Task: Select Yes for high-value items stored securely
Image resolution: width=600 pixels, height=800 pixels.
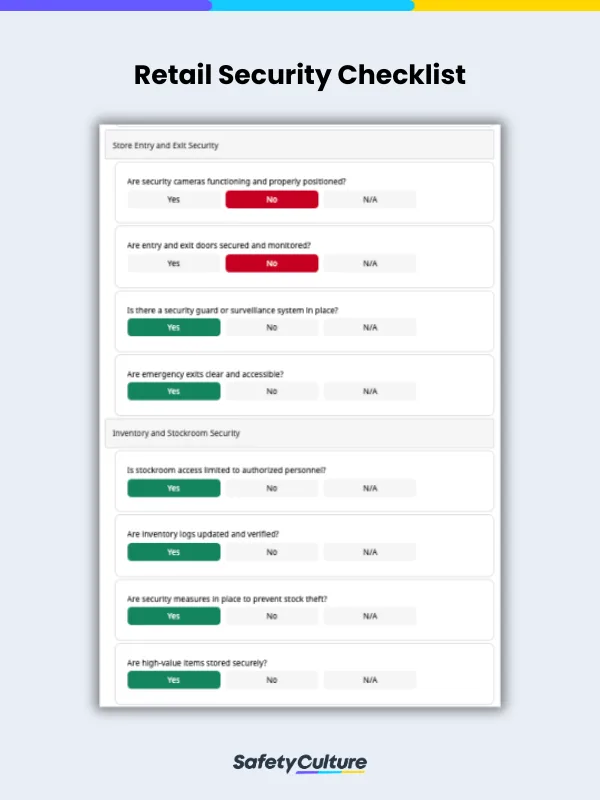Action: click(x=173, y=680)
